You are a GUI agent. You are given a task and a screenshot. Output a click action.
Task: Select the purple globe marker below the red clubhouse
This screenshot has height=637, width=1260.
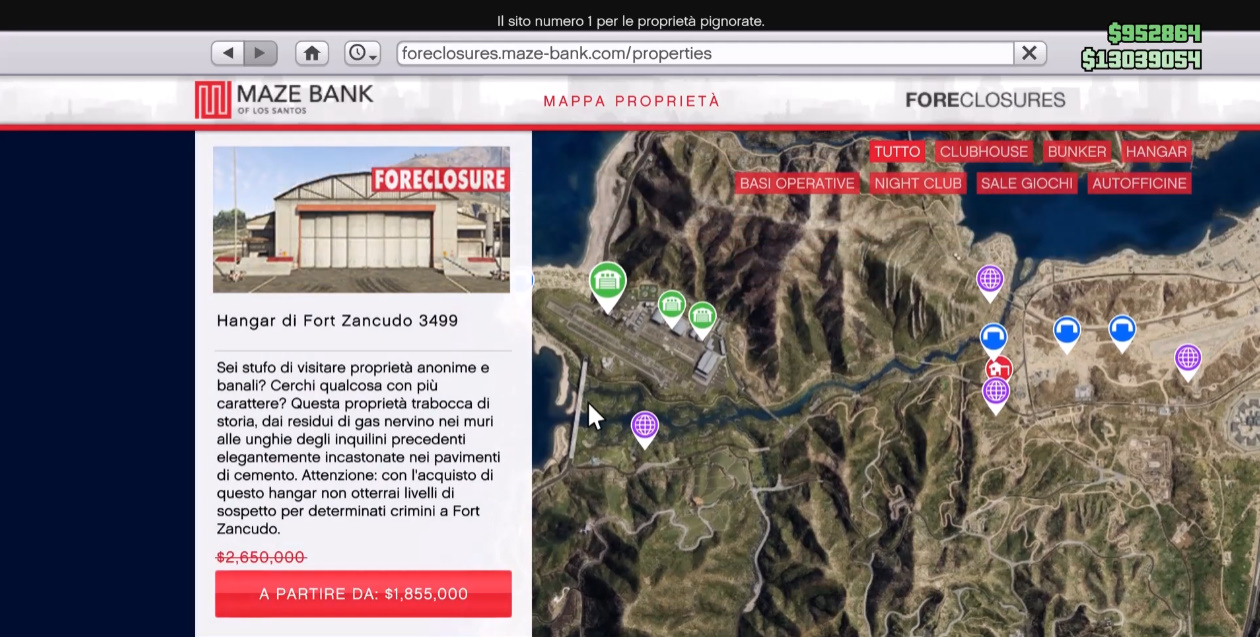pyautogui.click(x=995, y=392)
